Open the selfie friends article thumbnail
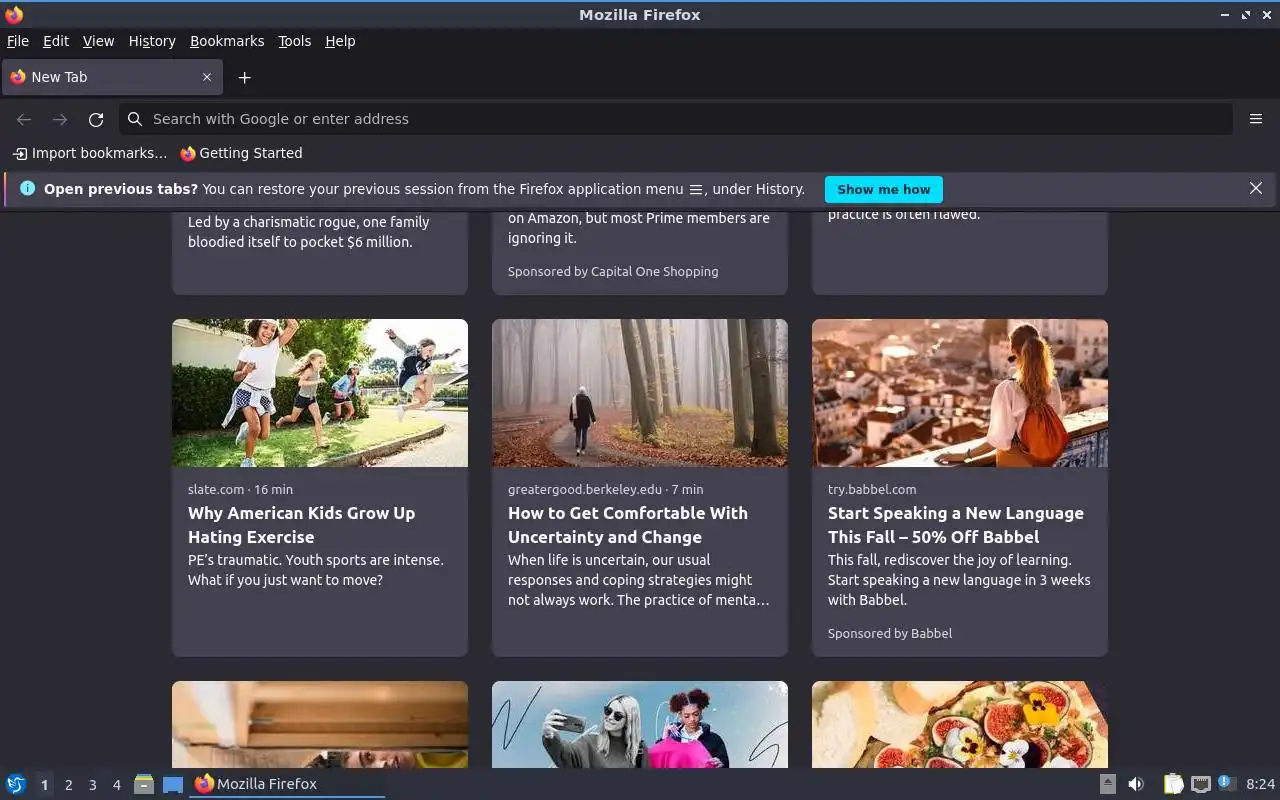The image size is (1280, 800). [640, 725]
